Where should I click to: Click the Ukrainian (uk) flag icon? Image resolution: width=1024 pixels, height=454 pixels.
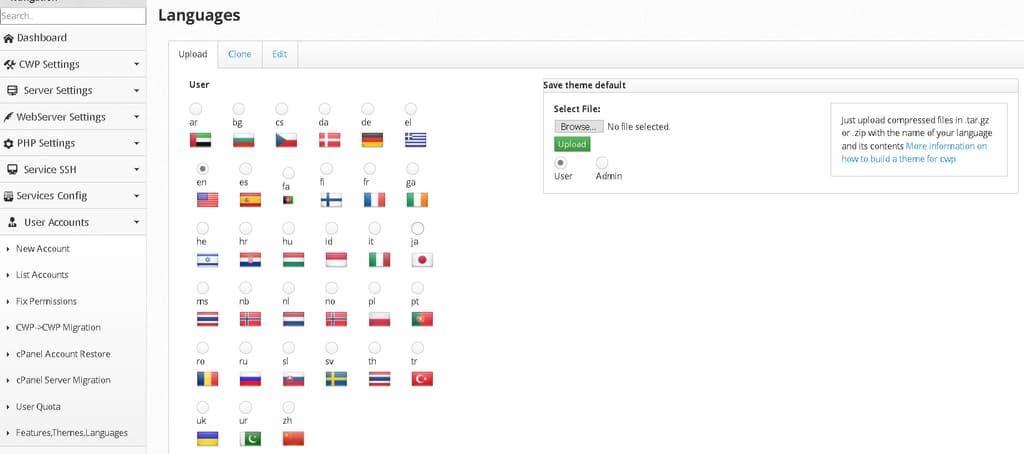pos(208,438)
